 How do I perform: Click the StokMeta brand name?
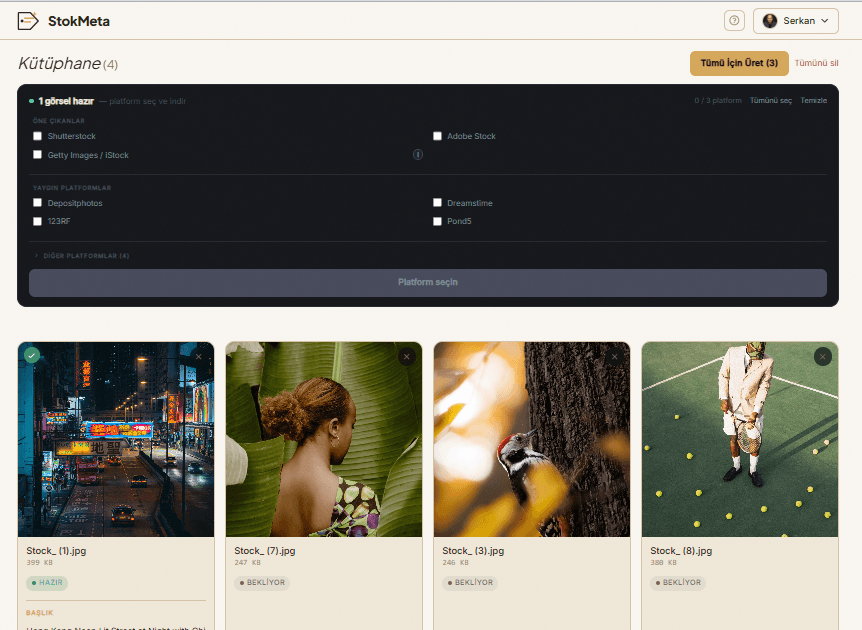point(79,21)
